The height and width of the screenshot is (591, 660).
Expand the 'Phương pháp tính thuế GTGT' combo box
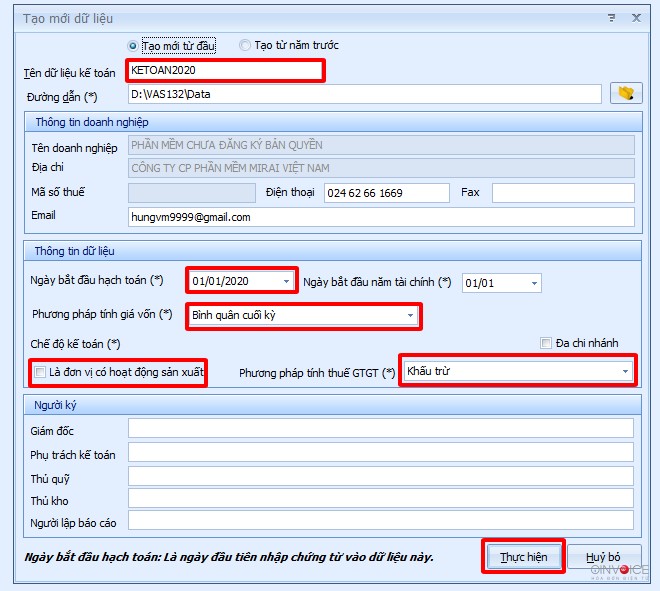625,372
